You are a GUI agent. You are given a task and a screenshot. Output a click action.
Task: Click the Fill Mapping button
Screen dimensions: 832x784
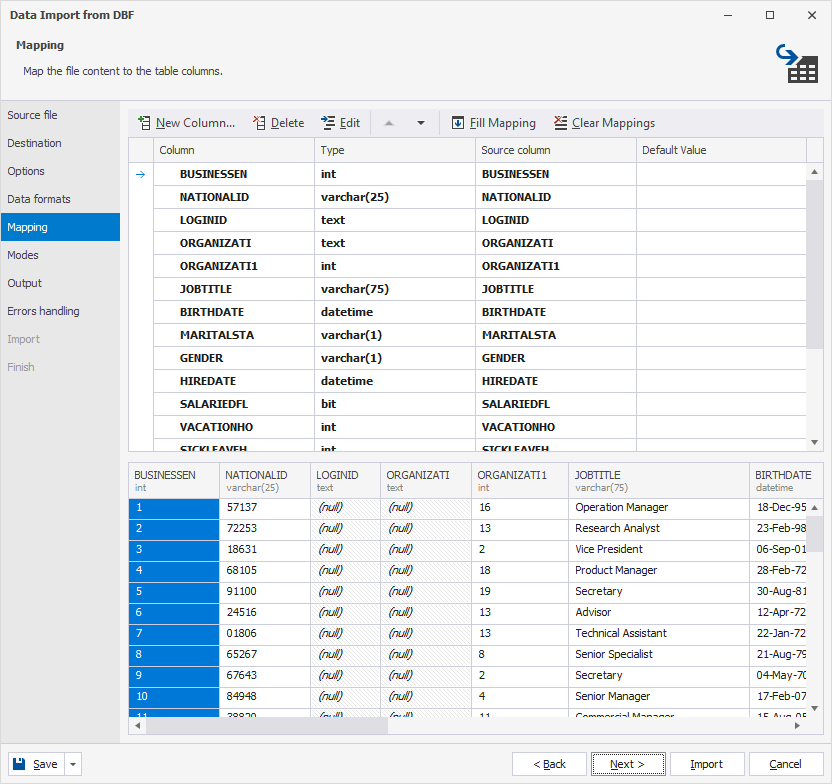coord(493,123)
